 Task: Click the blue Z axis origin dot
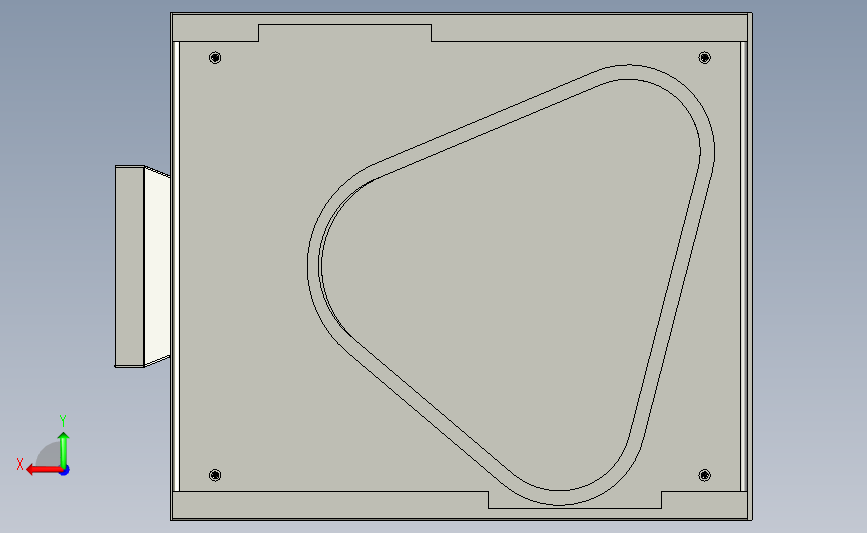[x=65, y=471]
